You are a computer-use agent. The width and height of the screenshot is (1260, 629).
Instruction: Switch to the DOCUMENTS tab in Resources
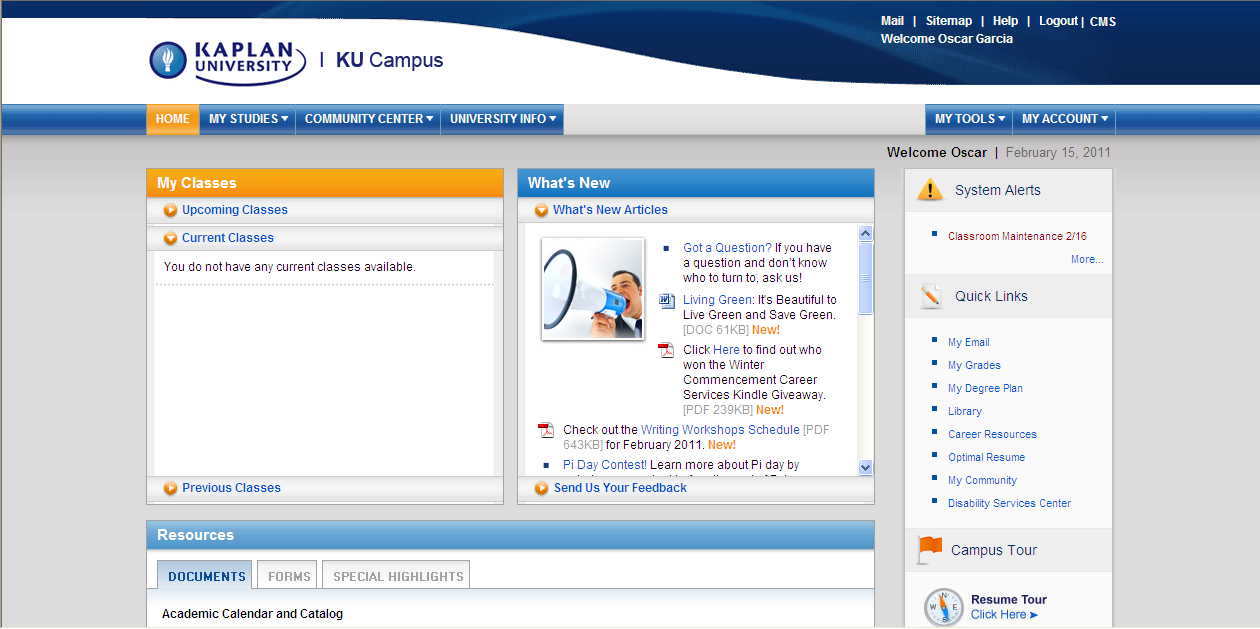pos(206,576)
